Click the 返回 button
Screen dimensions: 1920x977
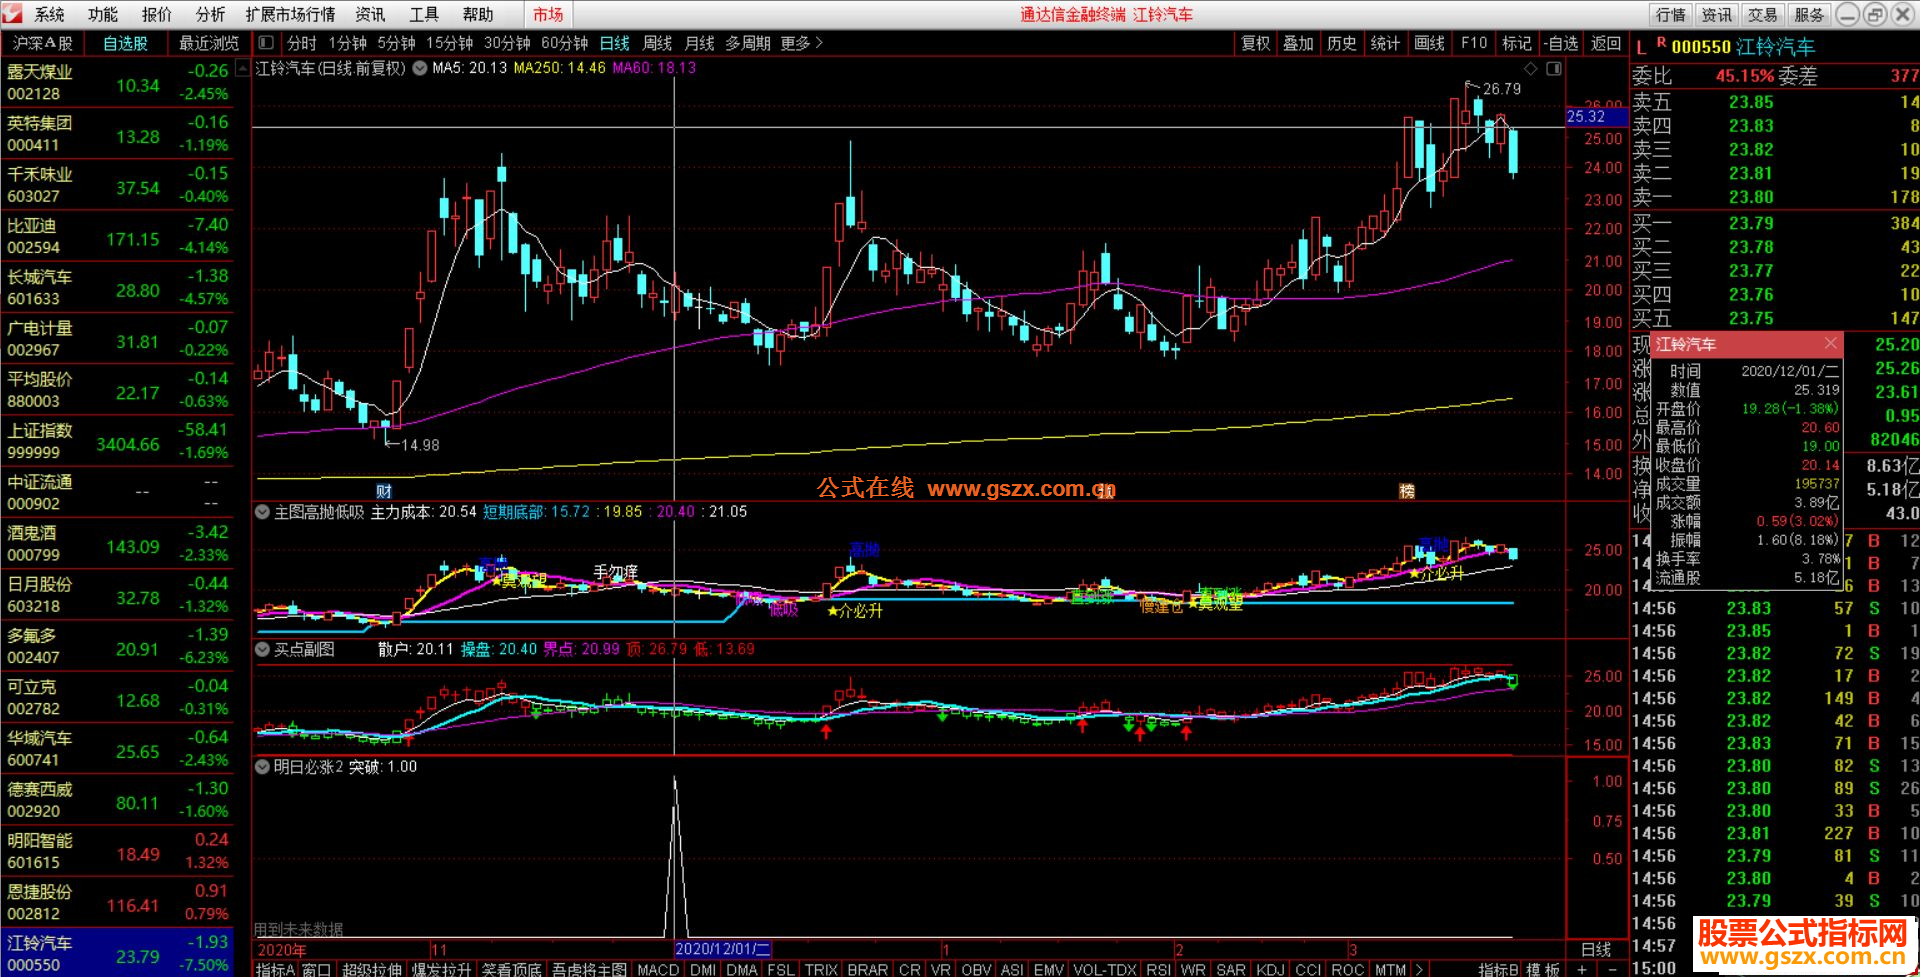pyautogui.click(x=1606, y=43)
